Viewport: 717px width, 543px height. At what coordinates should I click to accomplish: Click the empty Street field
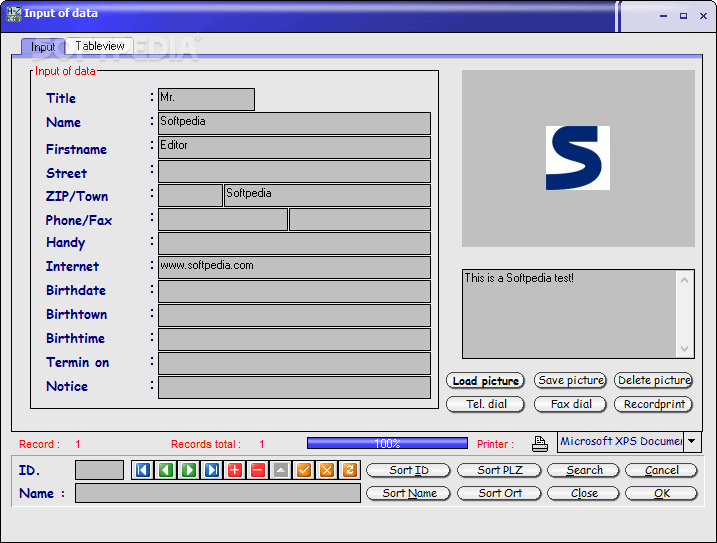294,172
